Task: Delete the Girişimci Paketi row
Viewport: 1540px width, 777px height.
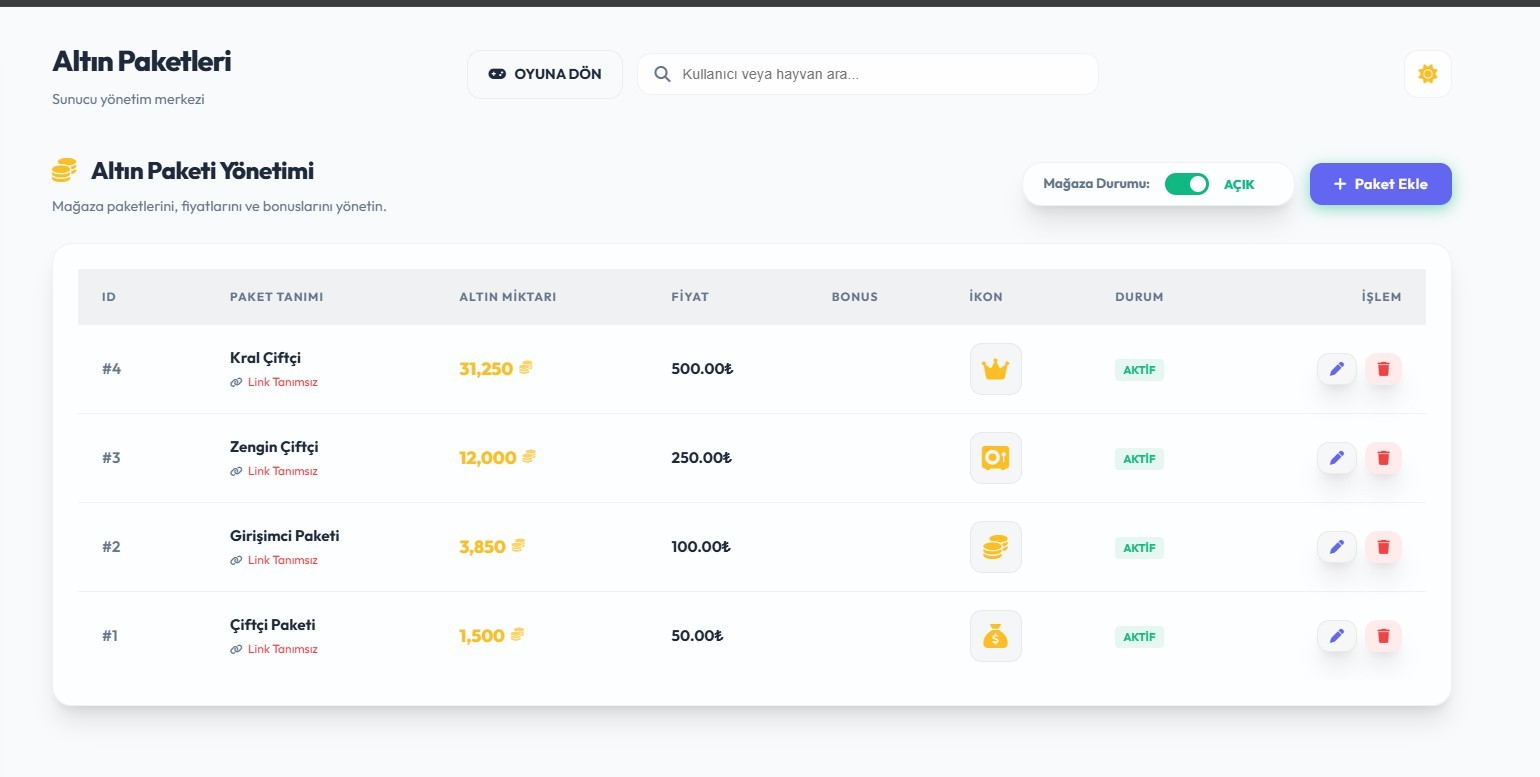Action: pyautogui.click(x=1383, y=547)
